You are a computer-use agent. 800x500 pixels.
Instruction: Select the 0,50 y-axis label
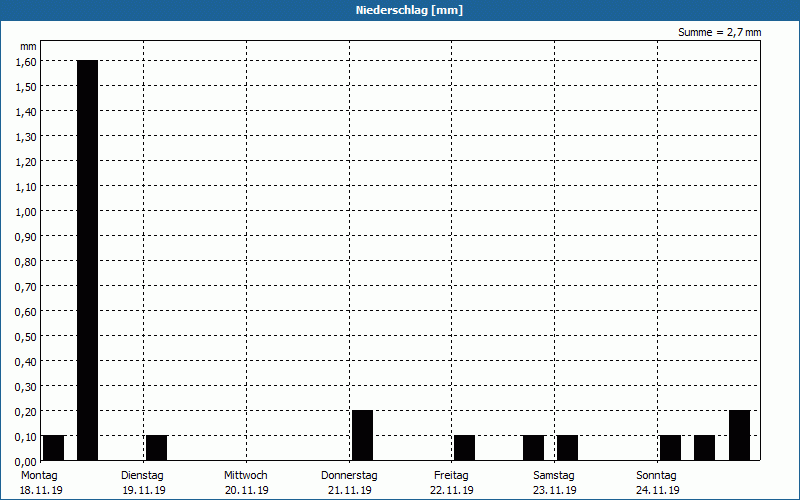point(26,337)
